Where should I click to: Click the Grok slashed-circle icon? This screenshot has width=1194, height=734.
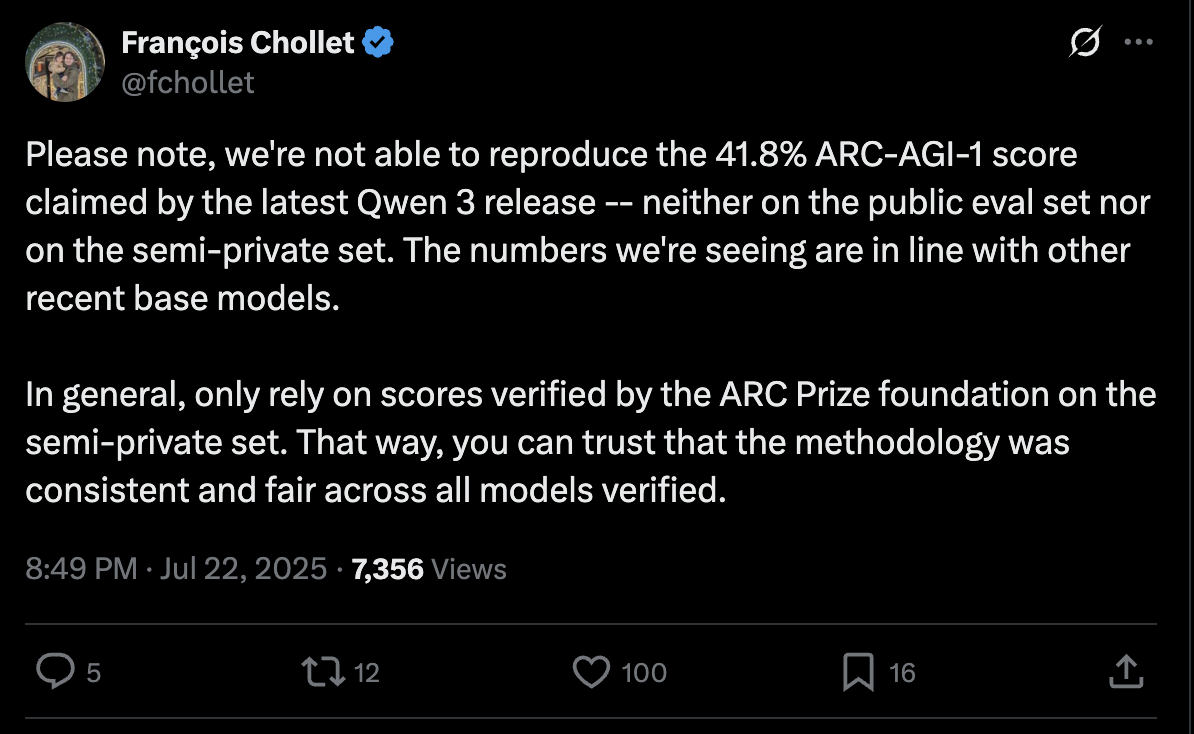point(1085,42)
